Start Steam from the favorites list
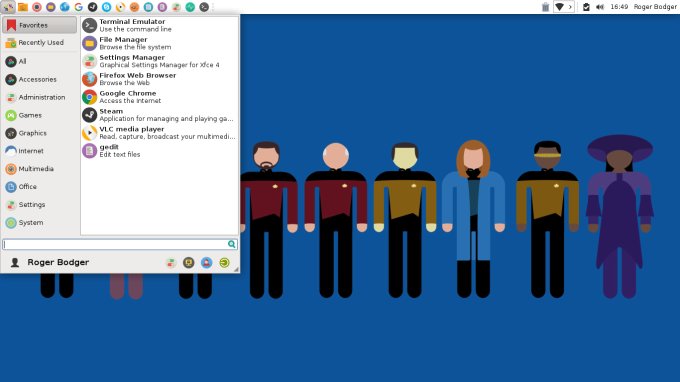 point(159,115)
